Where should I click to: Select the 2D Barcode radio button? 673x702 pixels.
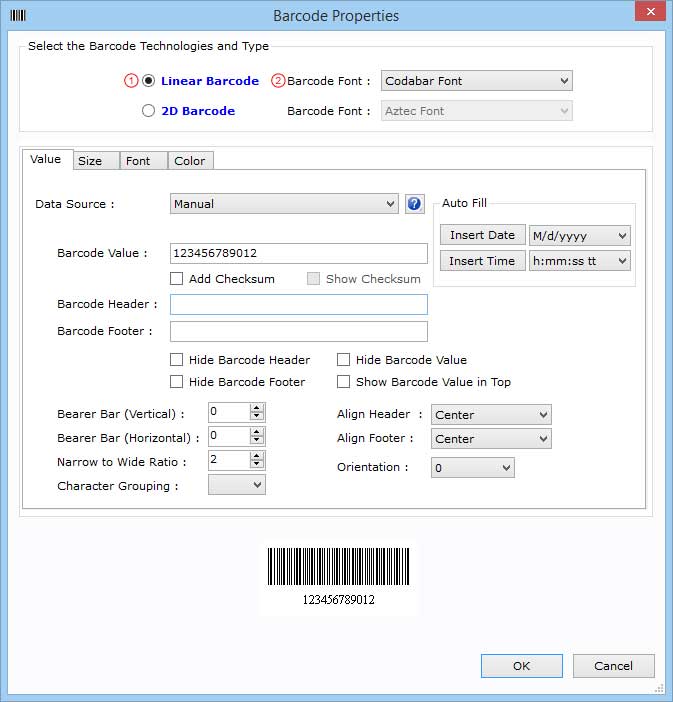click(x=148, y=111)
